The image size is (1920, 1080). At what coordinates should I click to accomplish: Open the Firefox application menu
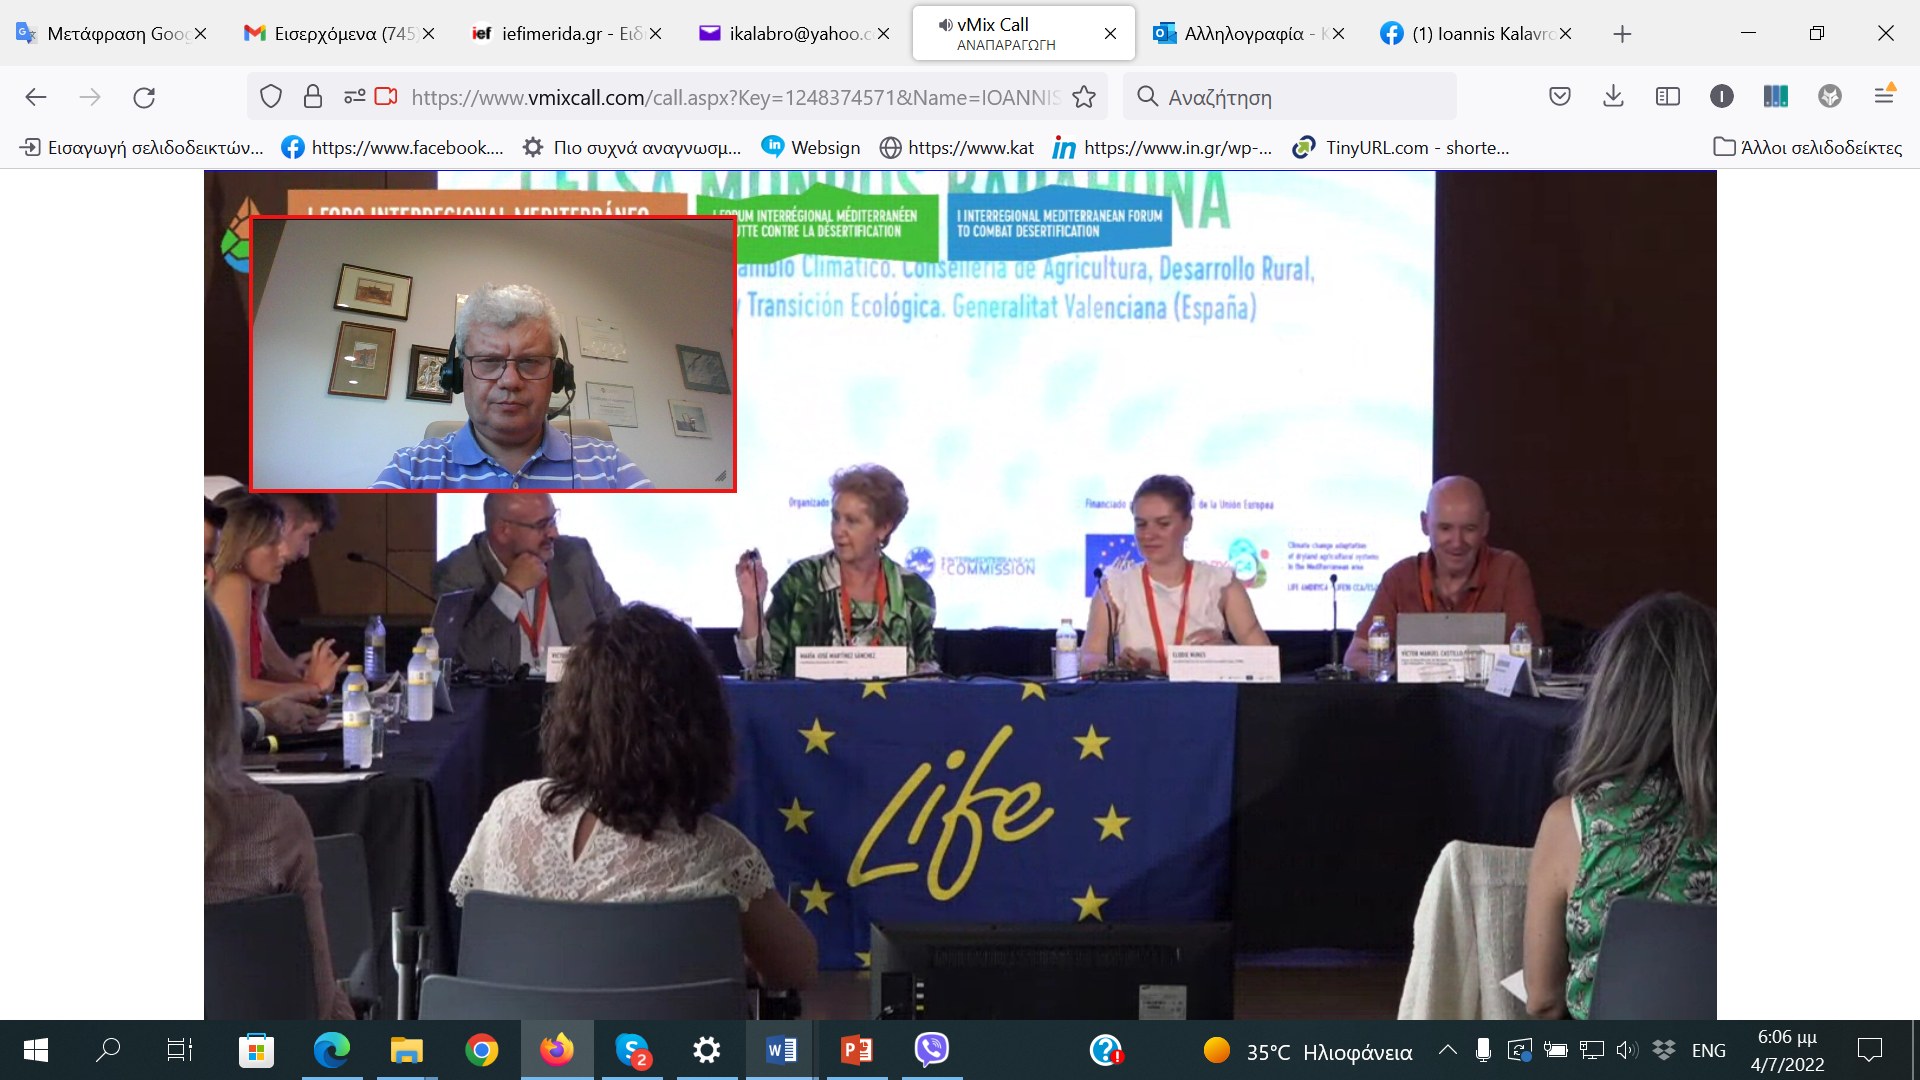click(1884, 96)
